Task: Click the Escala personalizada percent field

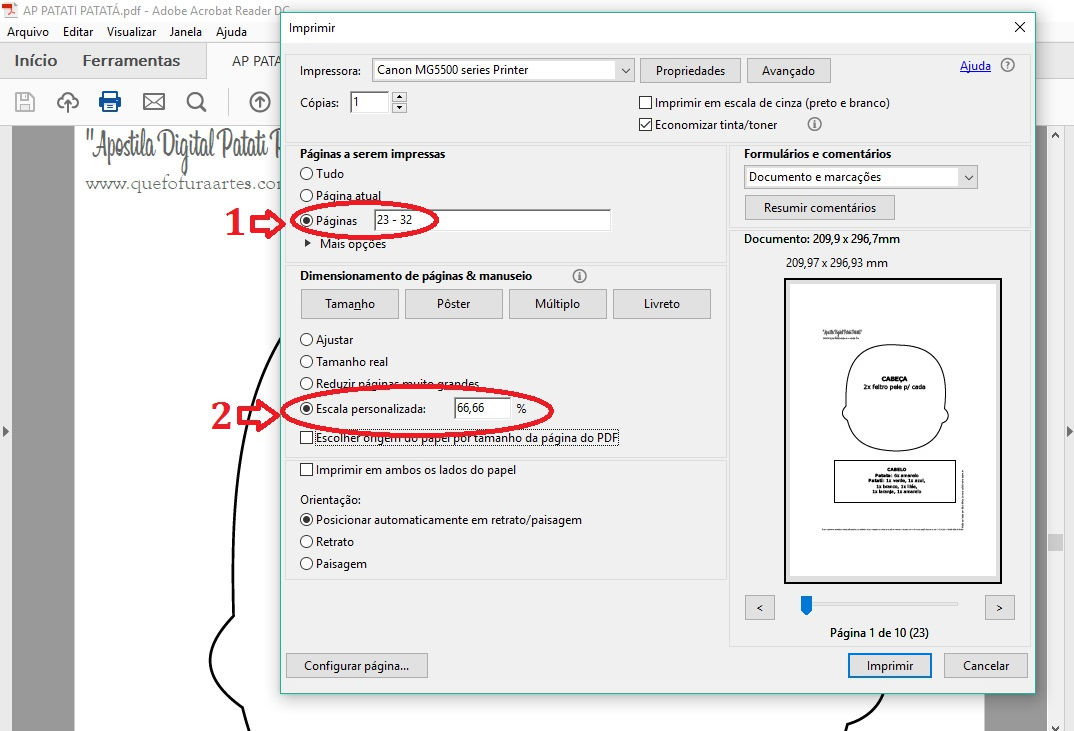Action: [x=482, y=409]
